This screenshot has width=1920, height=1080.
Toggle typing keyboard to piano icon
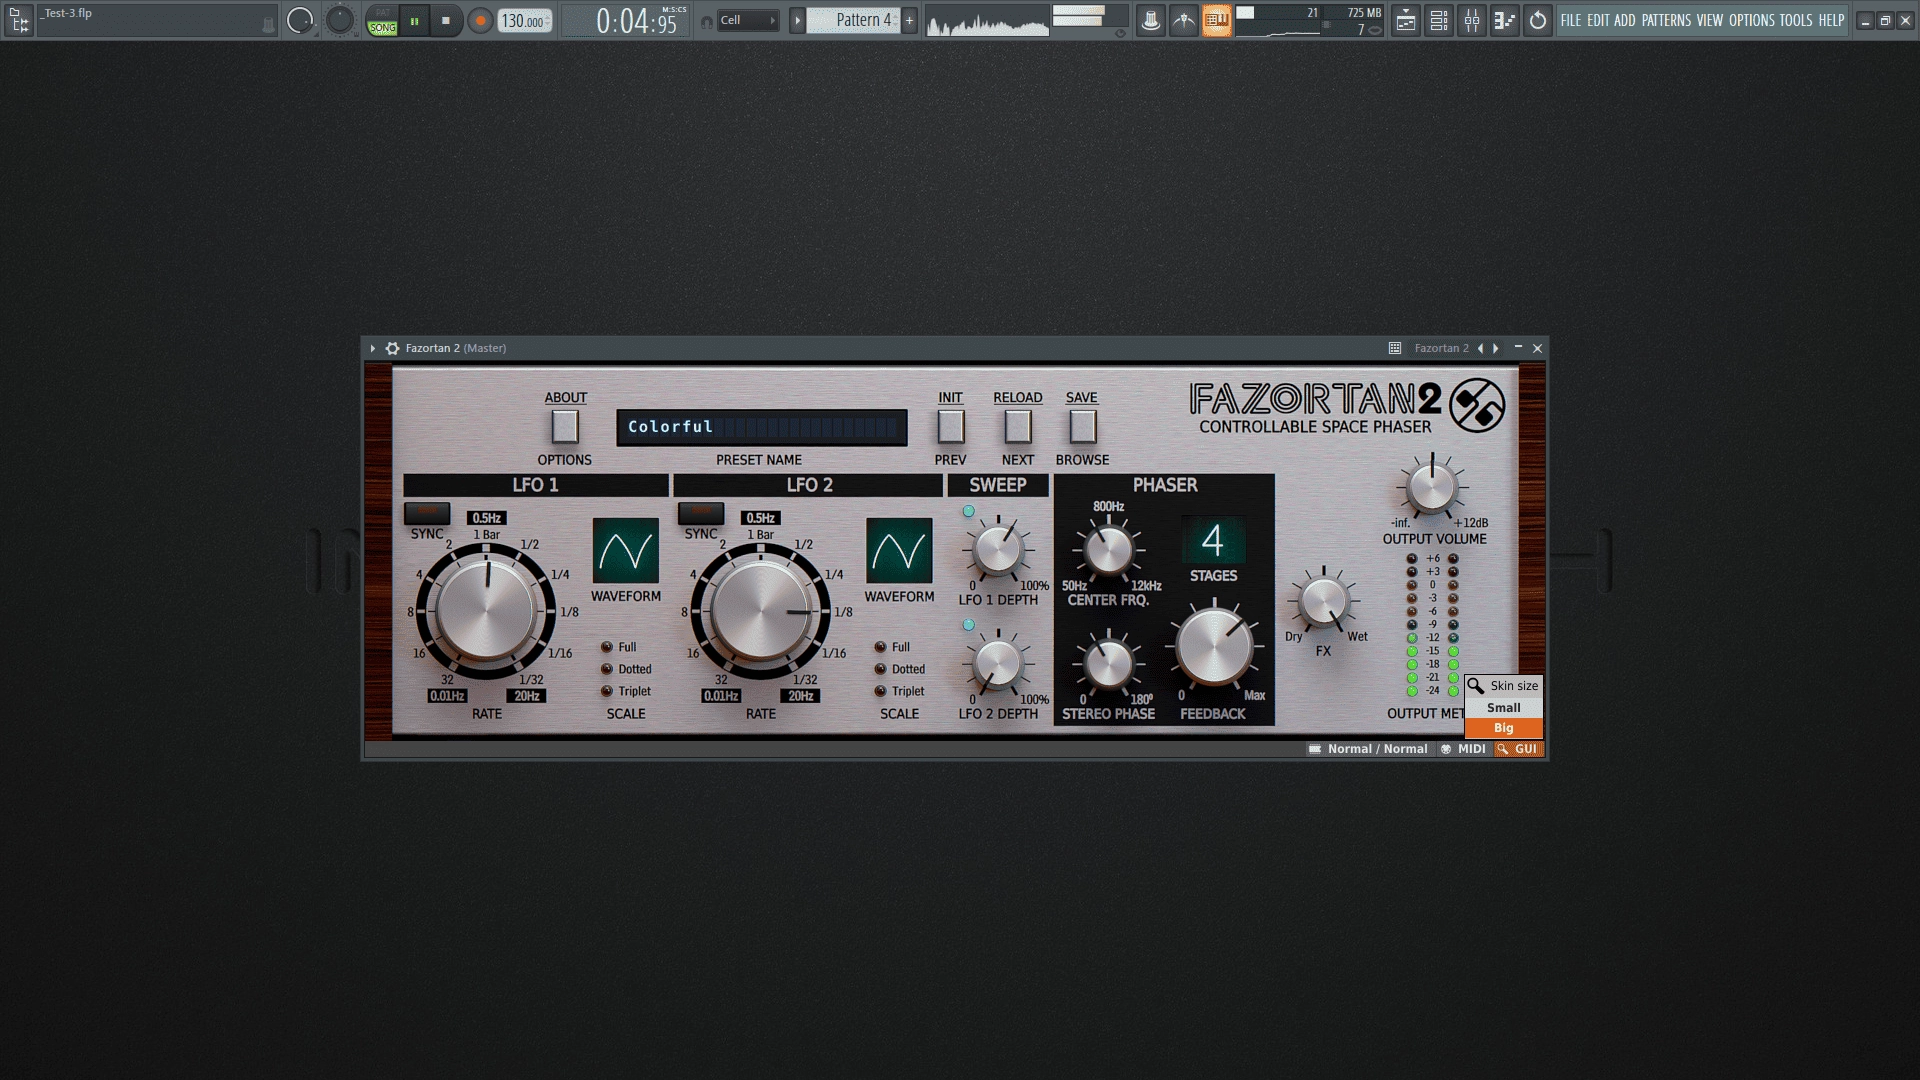1217,20
